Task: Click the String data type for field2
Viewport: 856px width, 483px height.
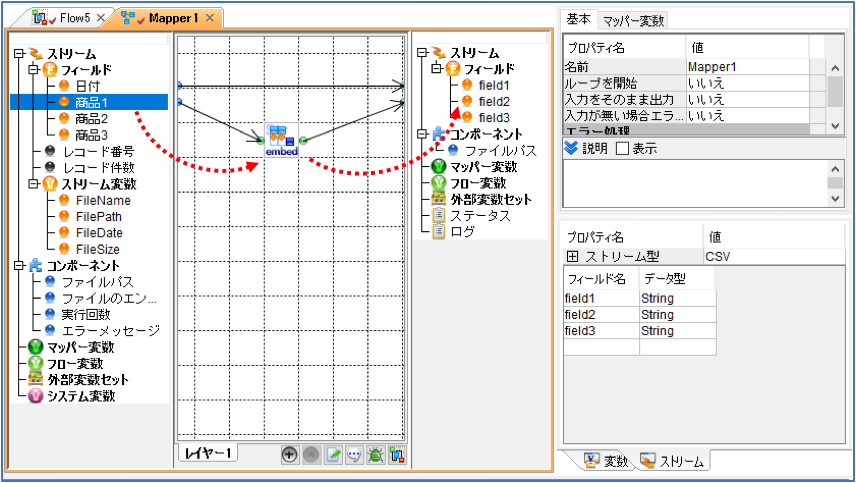Action: (677, 315)
